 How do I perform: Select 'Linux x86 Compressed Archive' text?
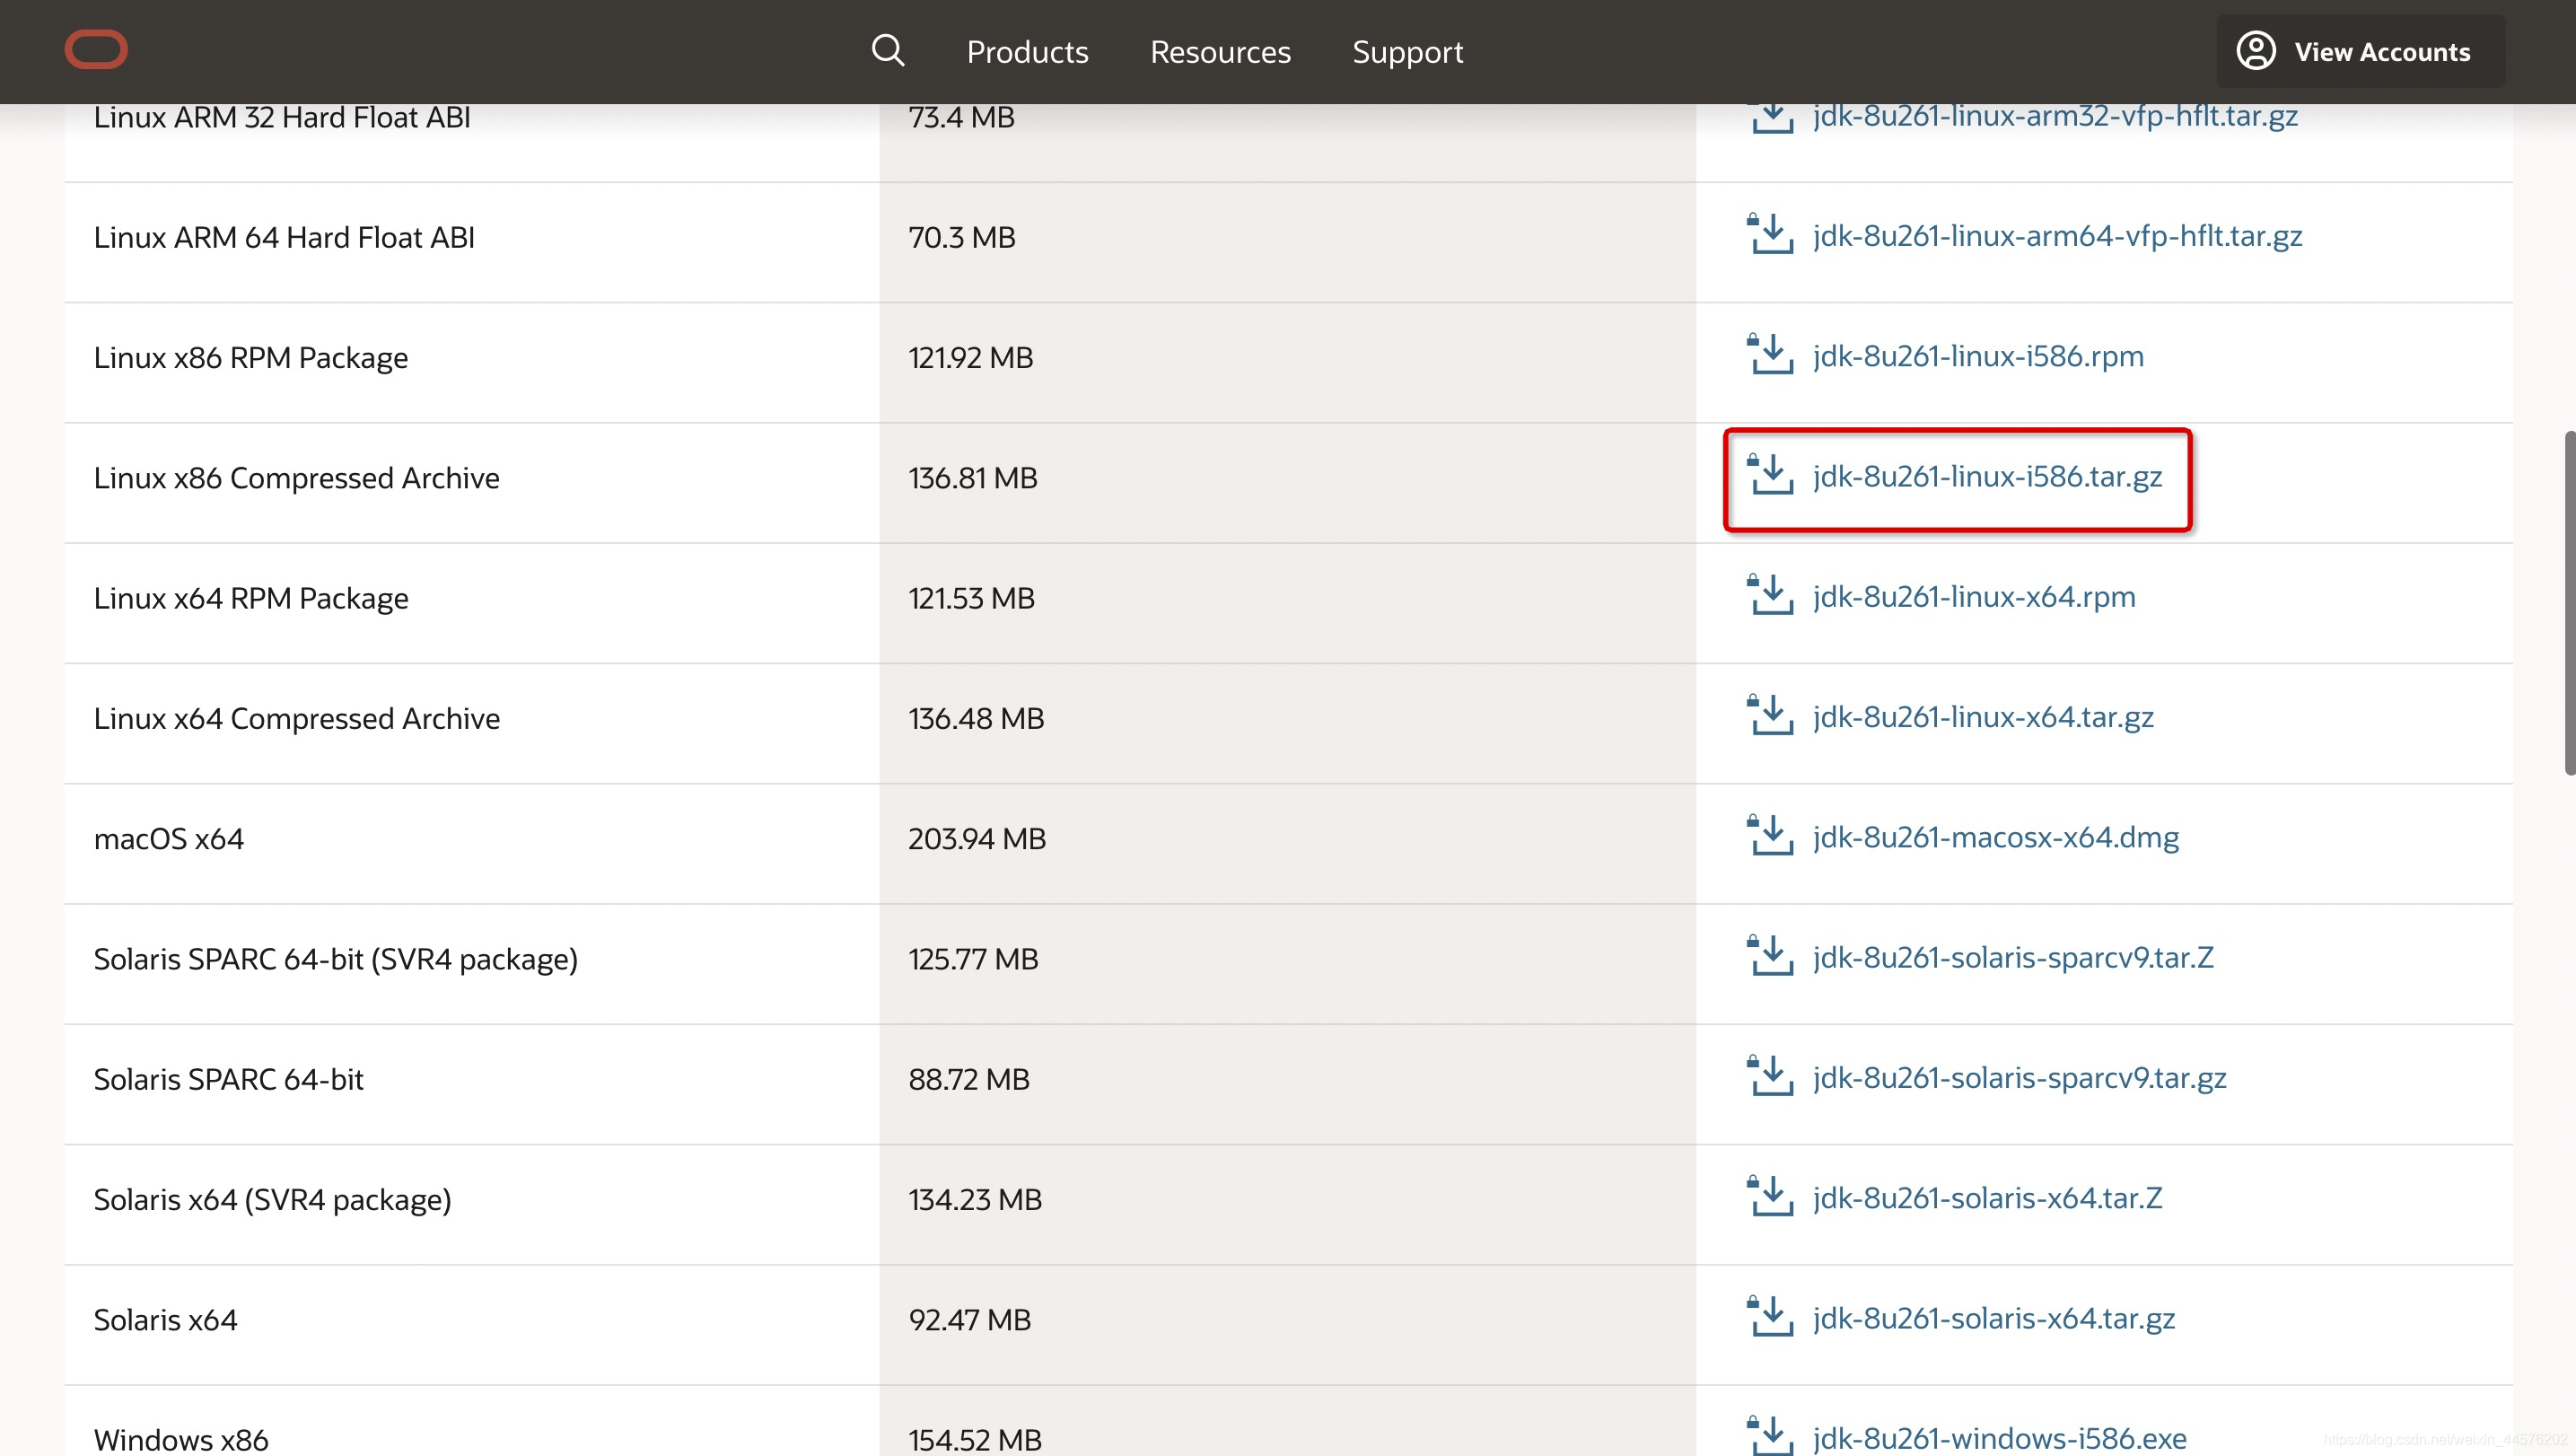pyautogui.click(x=296, y=478)
